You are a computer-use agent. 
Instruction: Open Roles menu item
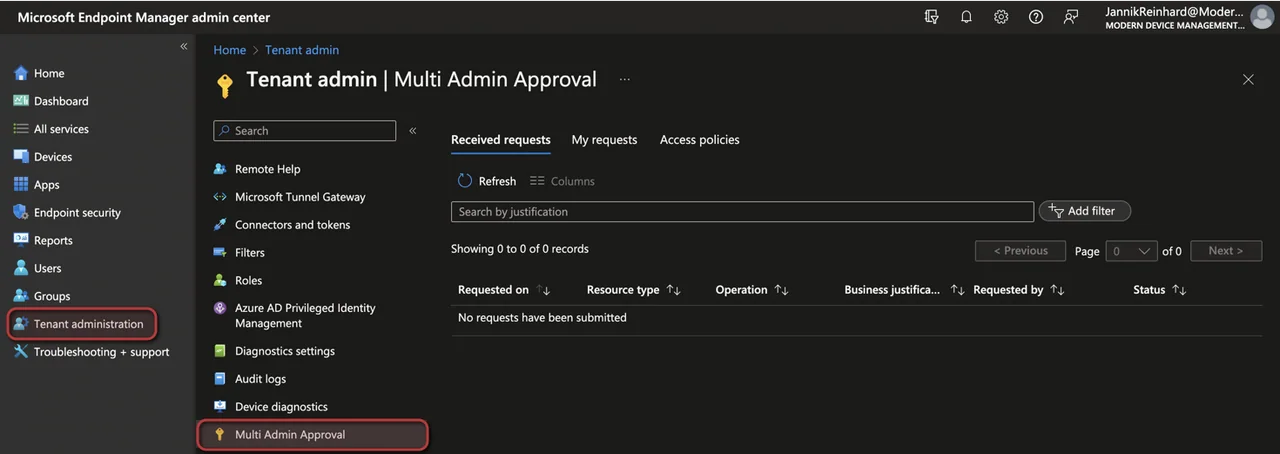click(x=248, y=281)
